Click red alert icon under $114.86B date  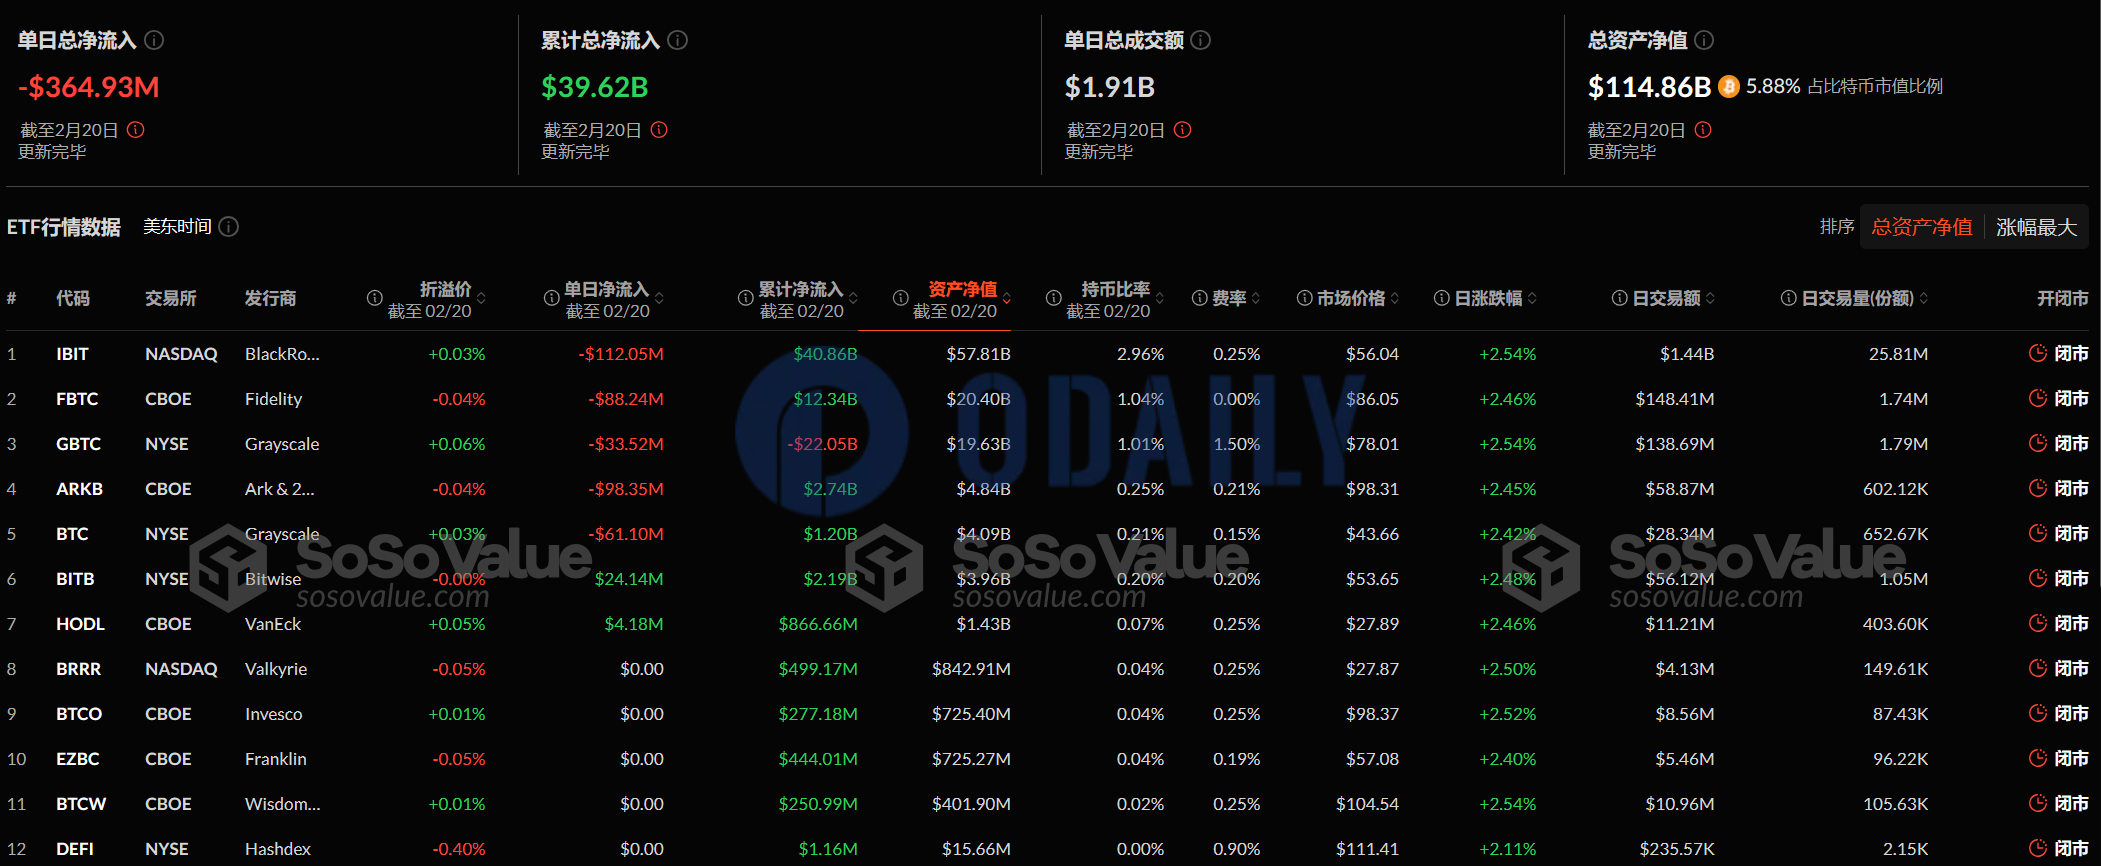click(x=1703, y=130)
